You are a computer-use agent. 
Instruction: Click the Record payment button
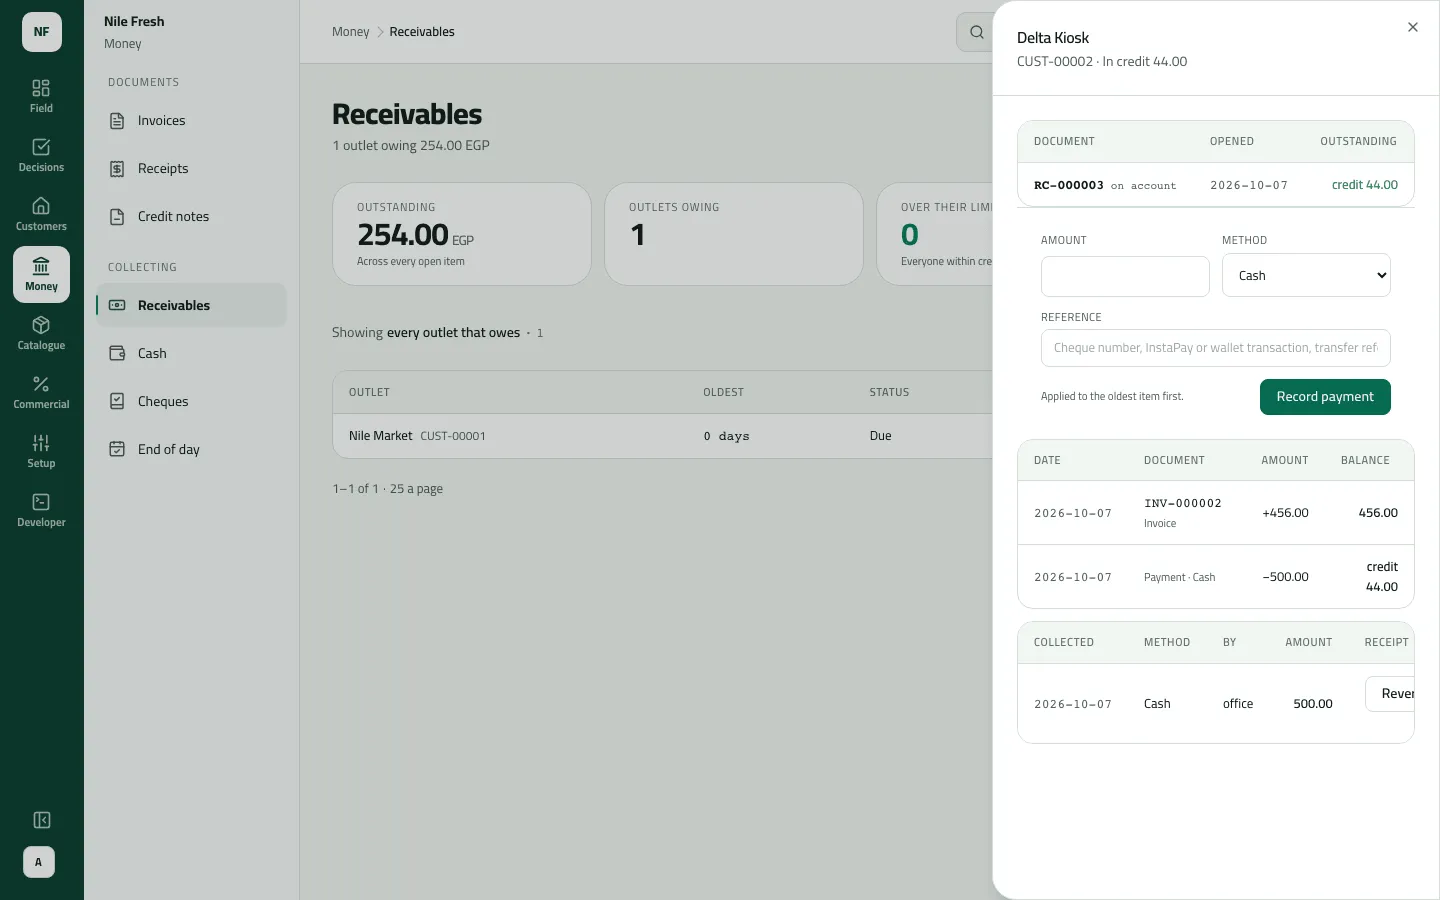(1325, 397)
